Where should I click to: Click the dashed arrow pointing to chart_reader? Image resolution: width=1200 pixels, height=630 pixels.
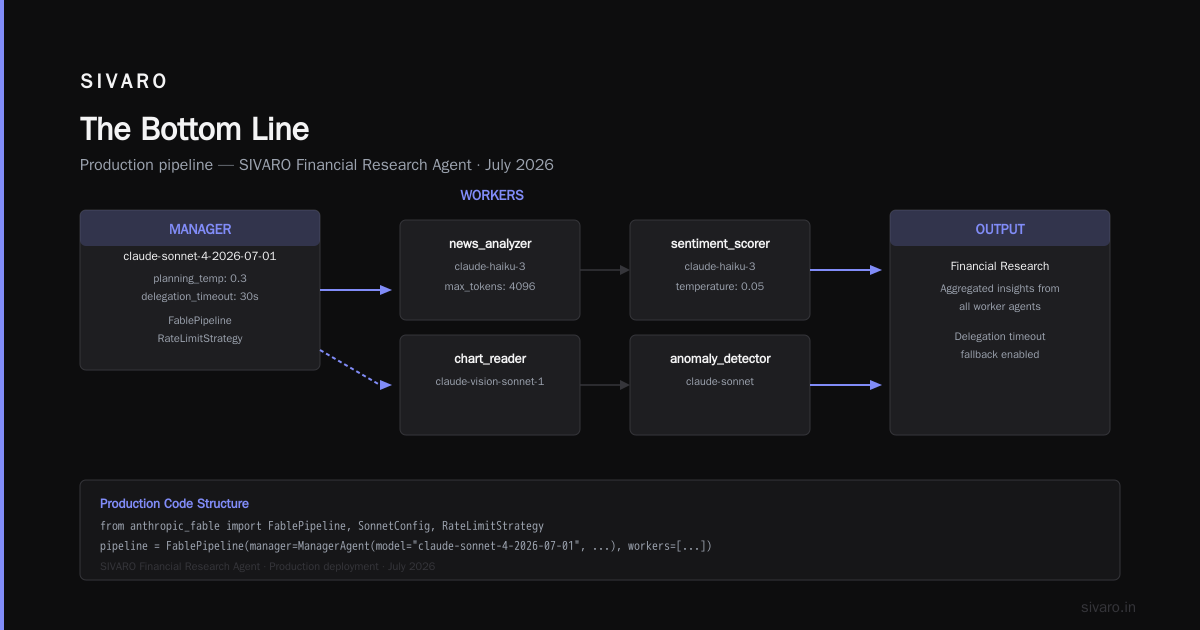[x=356, y=368]
